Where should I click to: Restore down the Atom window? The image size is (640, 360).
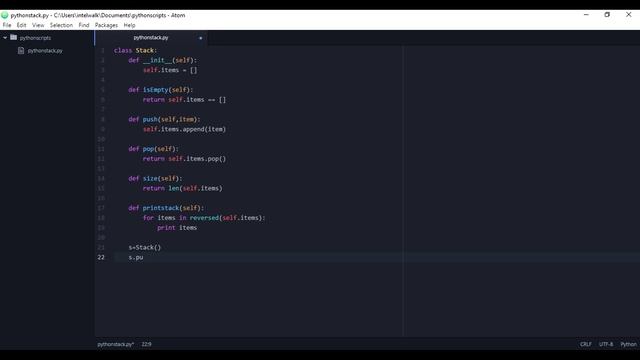coord(607,15)
